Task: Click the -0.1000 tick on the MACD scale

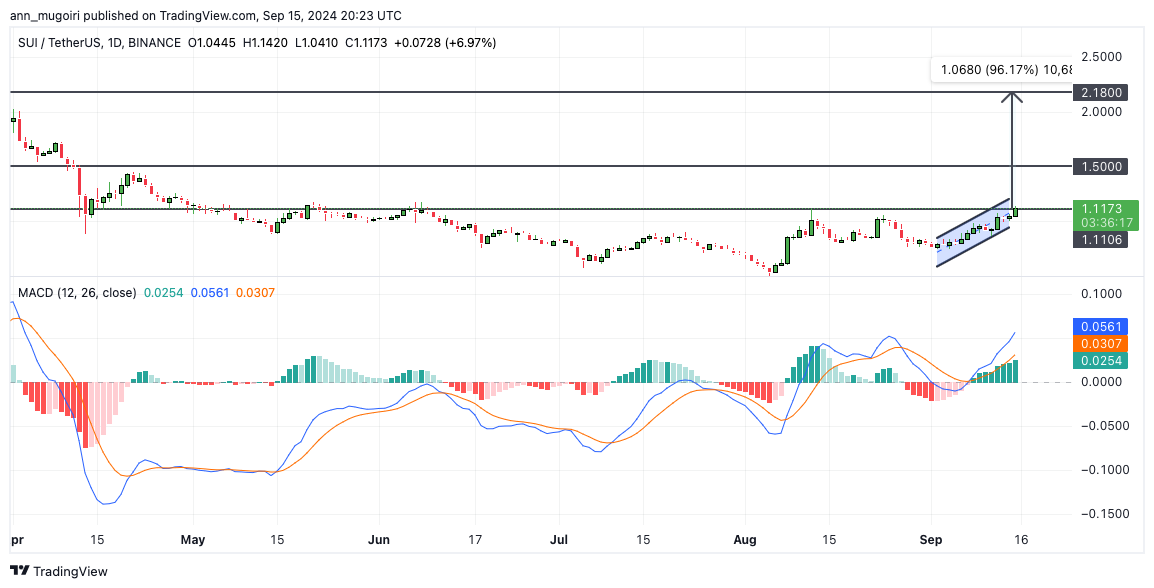Action: pos(1100,469)
